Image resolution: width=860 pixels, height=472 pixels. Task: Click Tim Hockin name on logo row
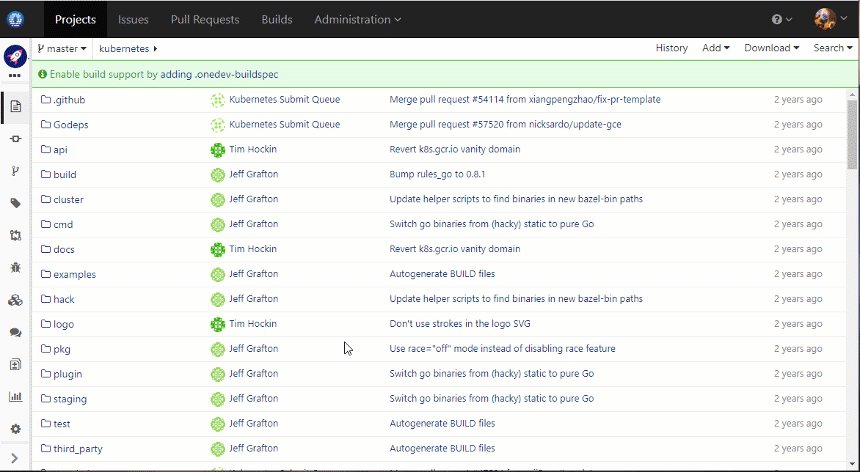tap(253, 324)
